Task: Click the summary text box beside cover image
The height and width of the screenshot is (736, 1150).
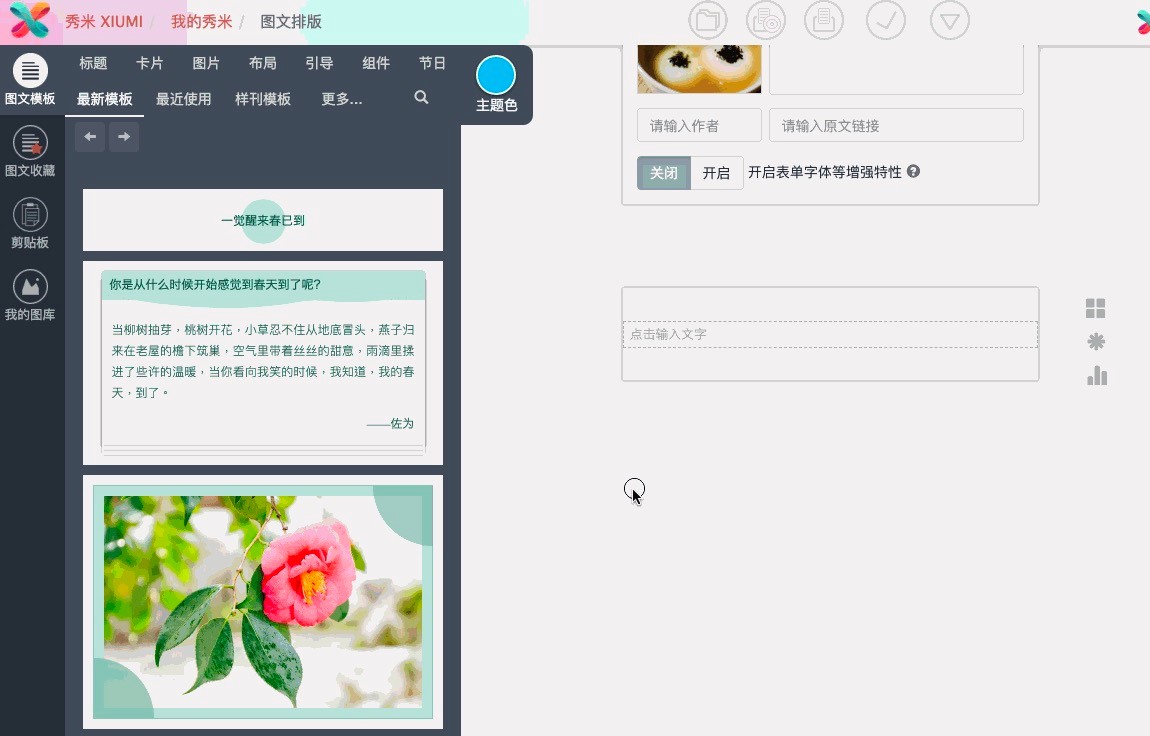Action: pos(896,69)
